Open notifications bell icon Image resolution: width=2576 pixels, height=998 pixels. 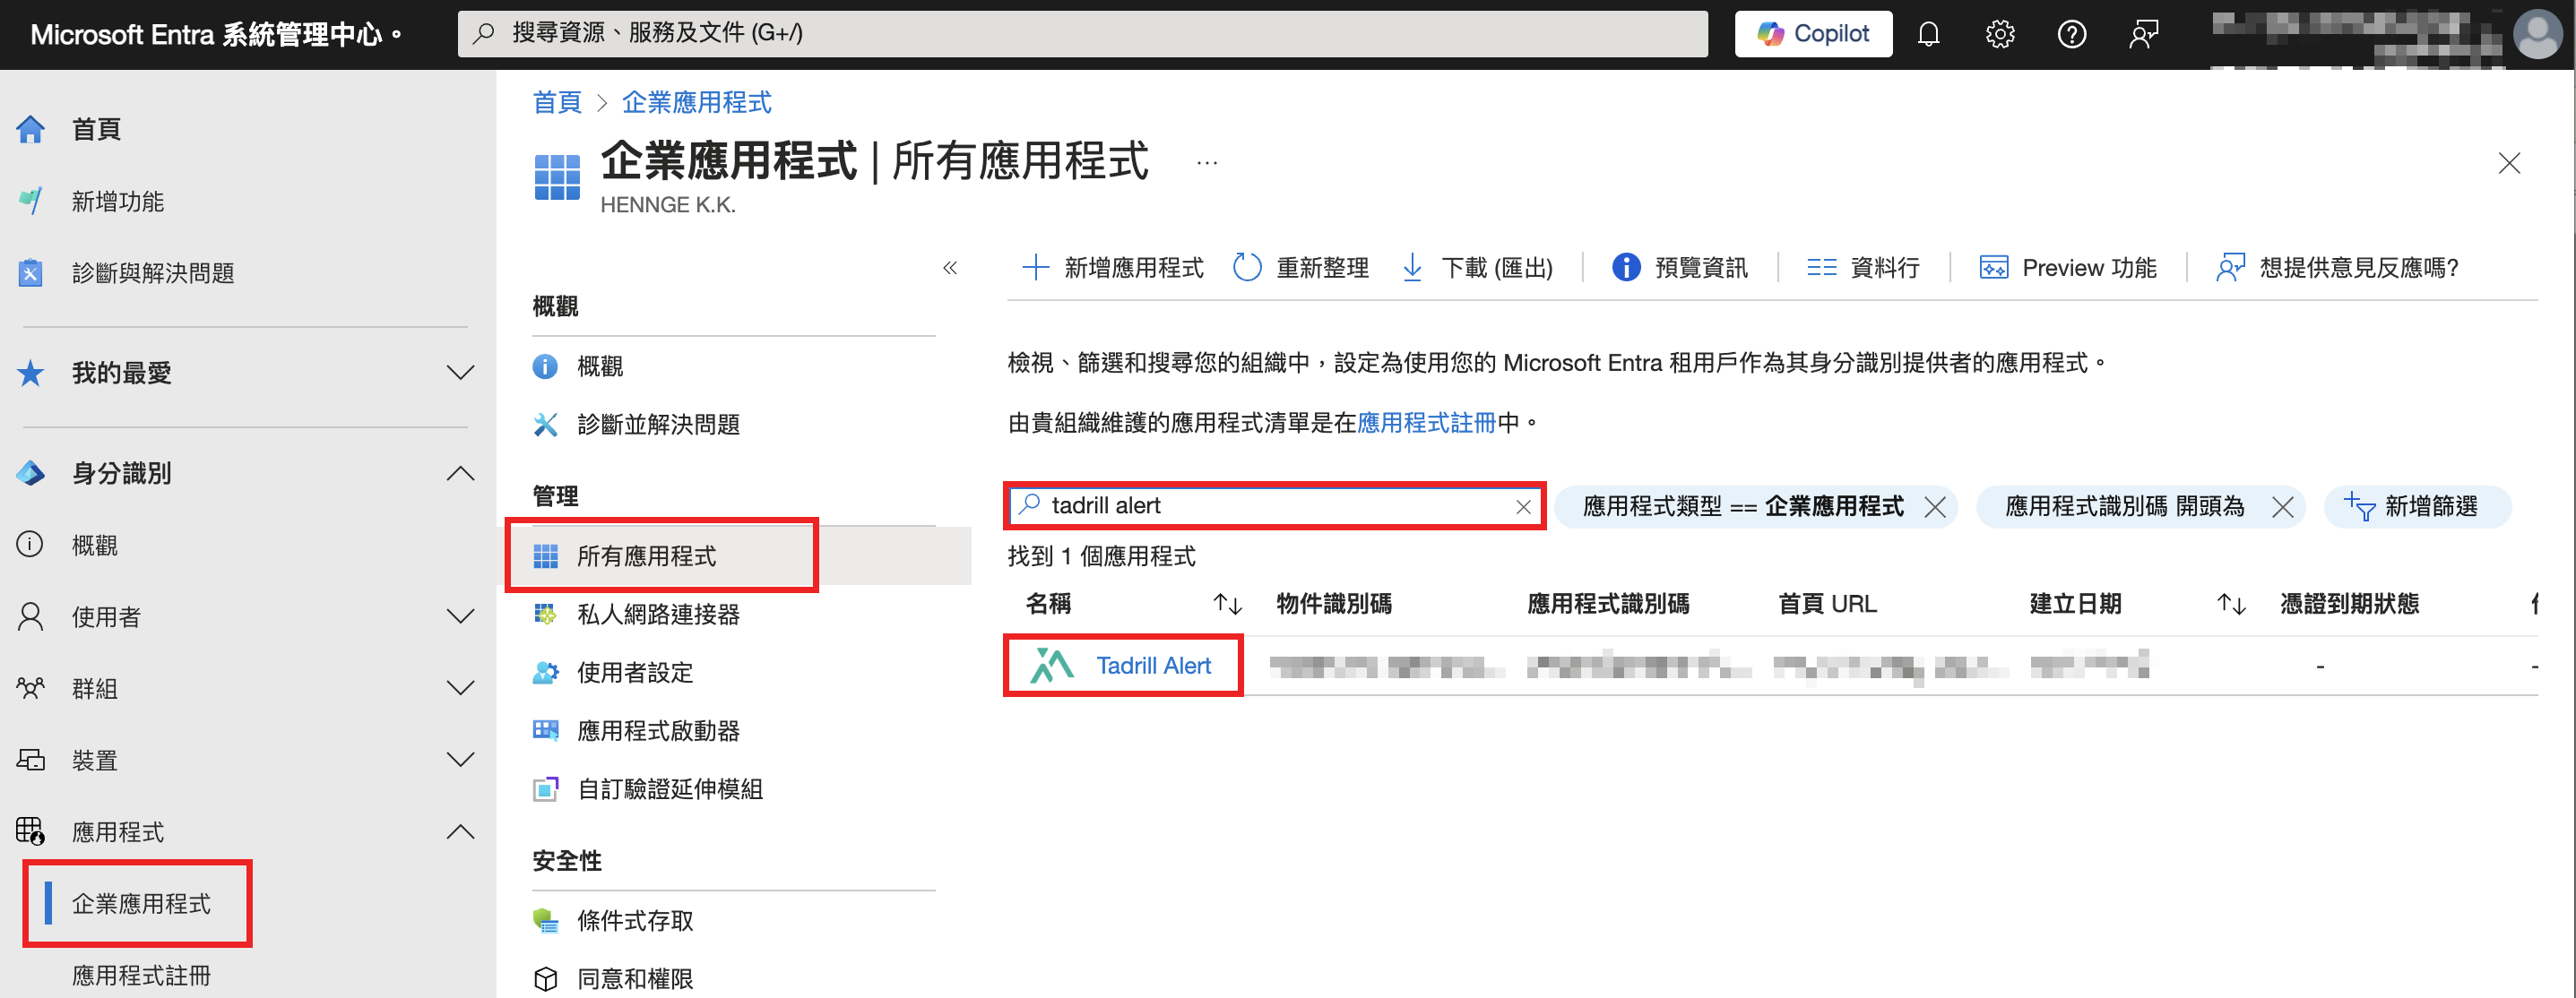(1928, 34)
